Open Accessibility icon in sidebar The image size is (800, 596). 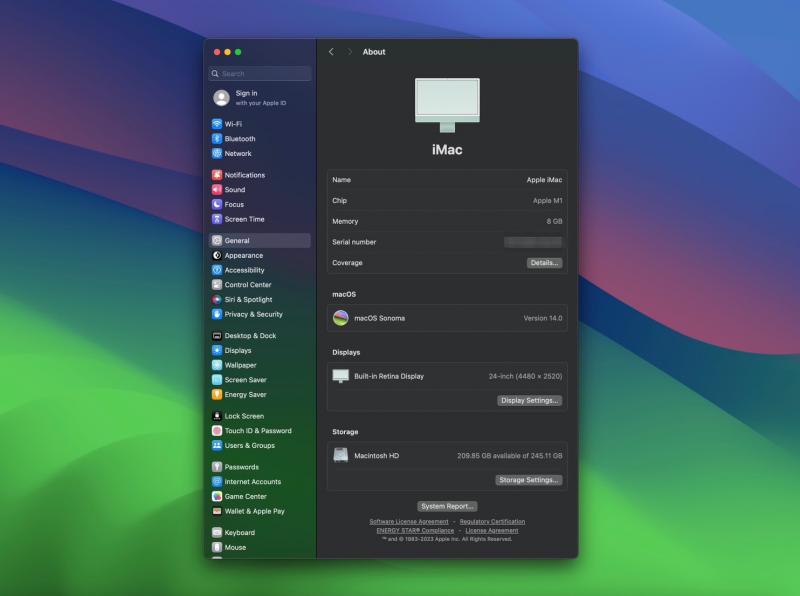click(x=217, y=270)
